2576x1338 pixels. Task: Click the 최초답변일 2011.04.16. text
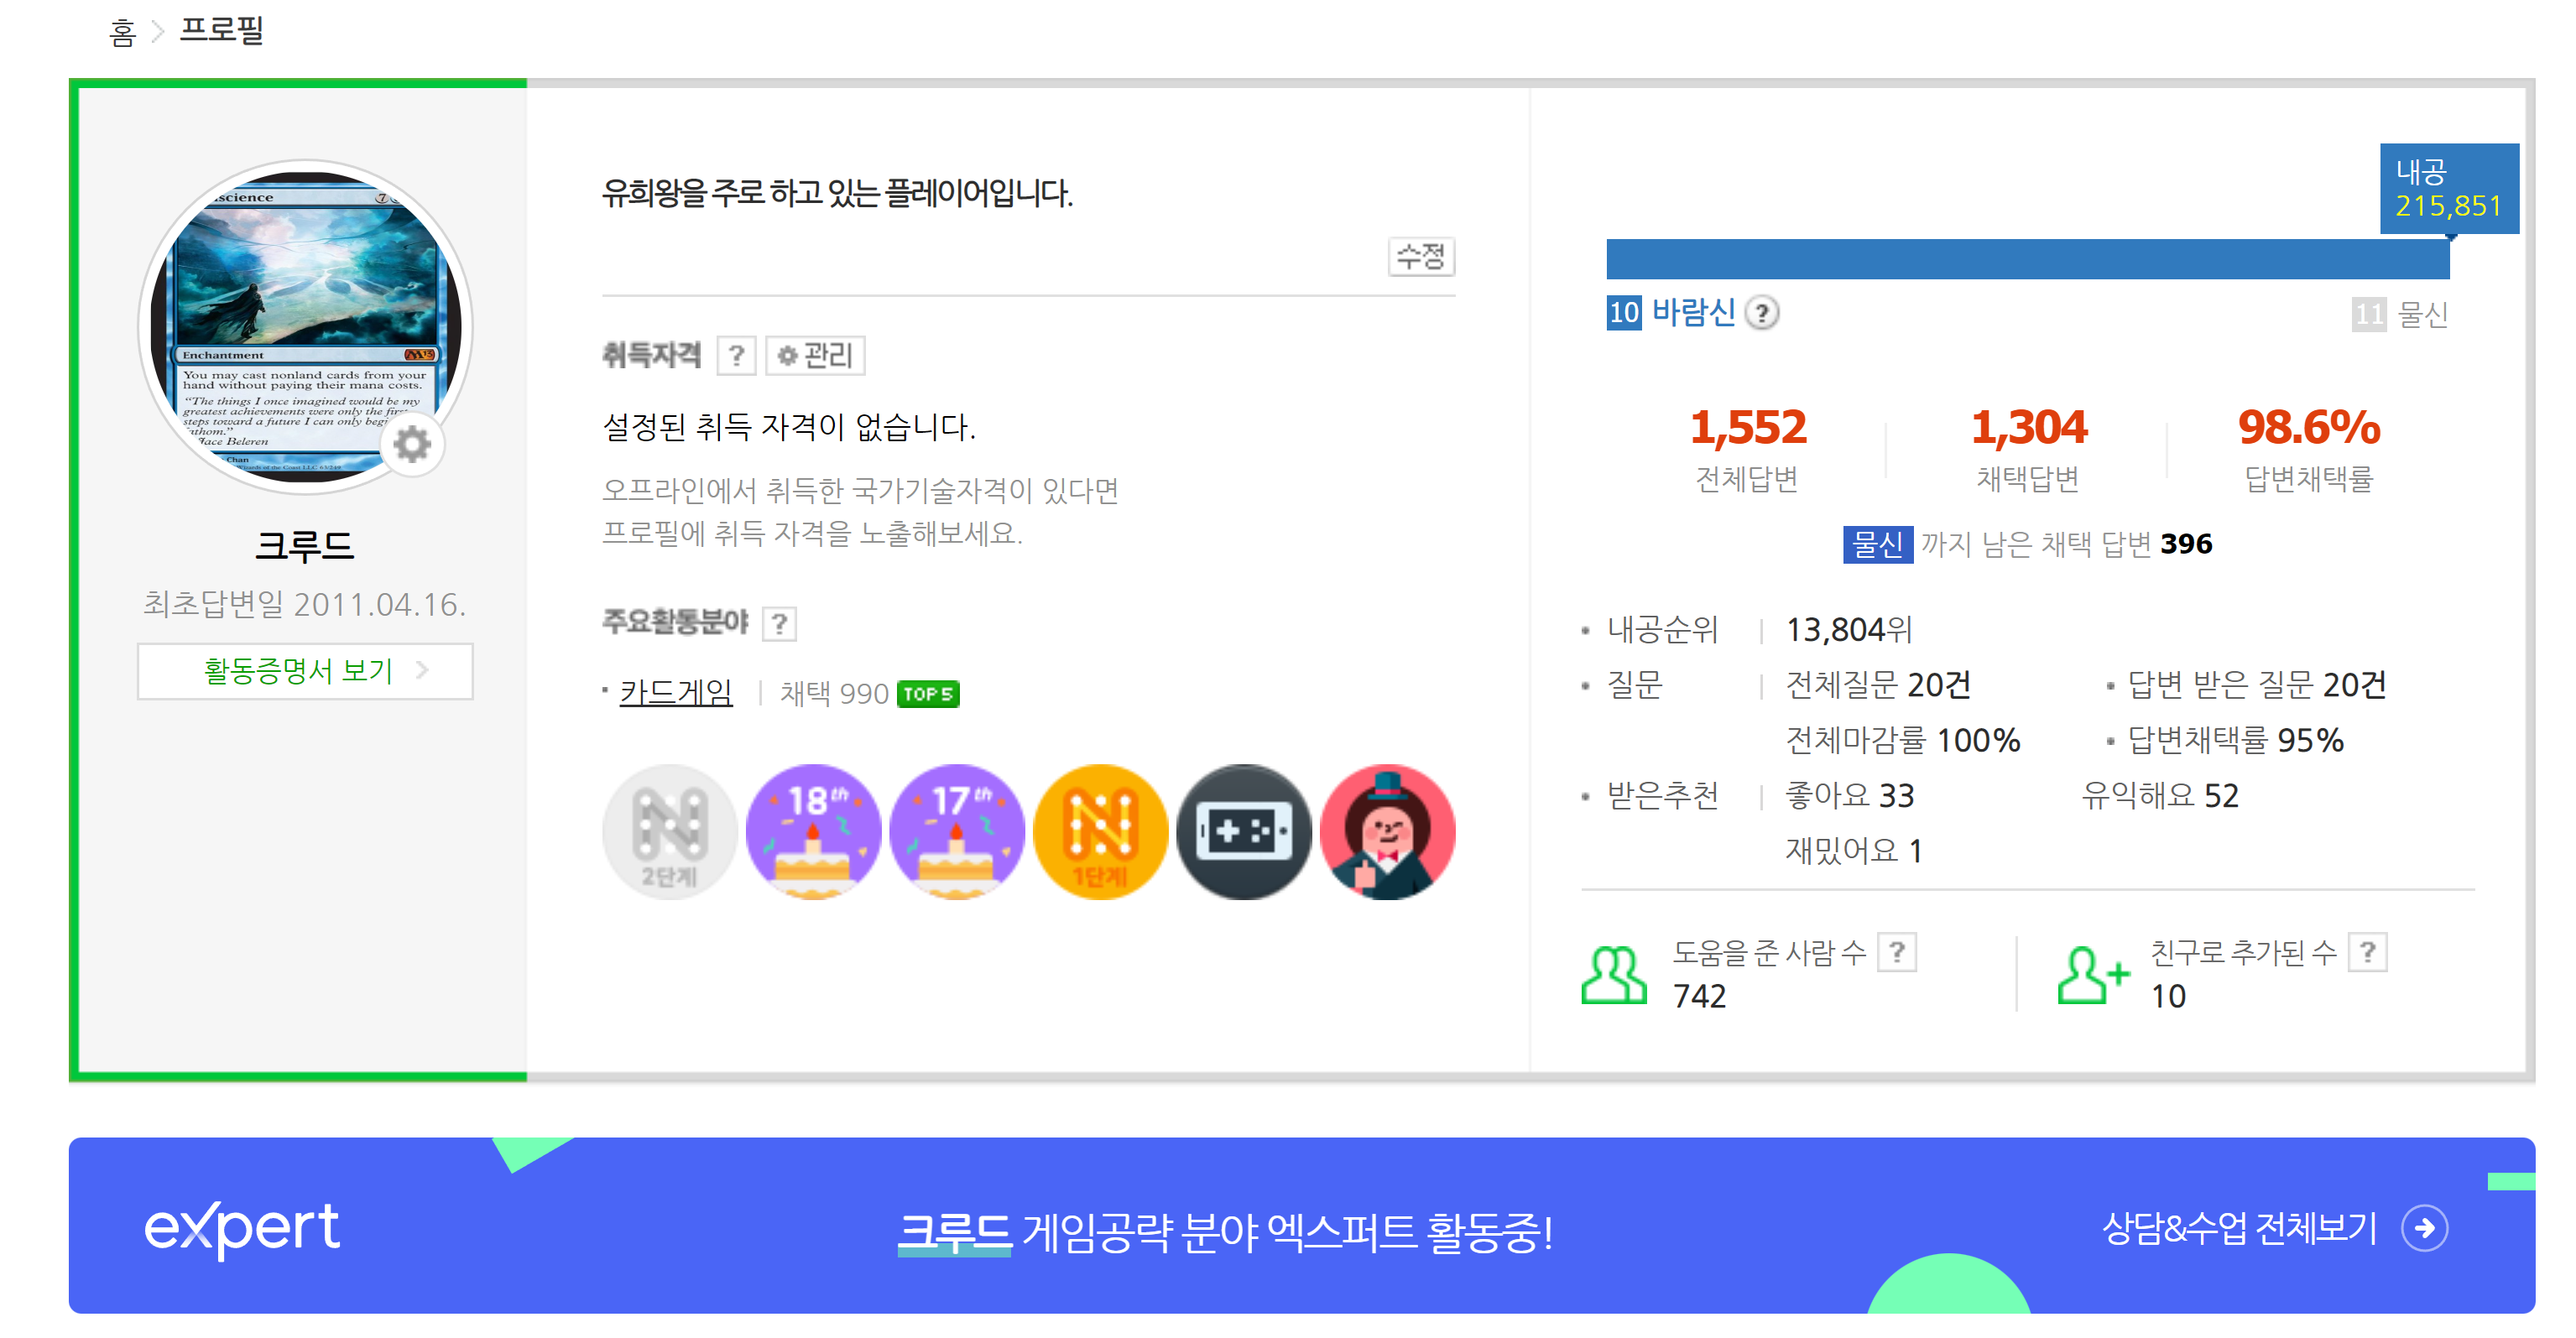pos(305,604)
